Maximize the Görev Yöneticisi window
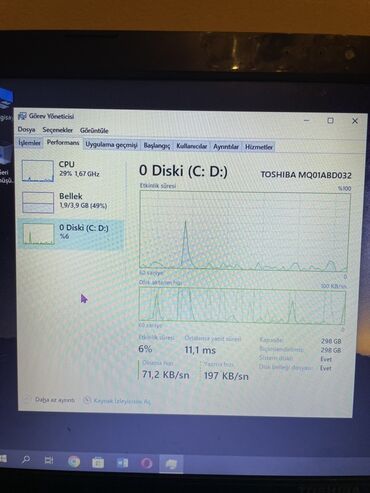370x493 pixels. pyautogui.click(x=330, y=121)
